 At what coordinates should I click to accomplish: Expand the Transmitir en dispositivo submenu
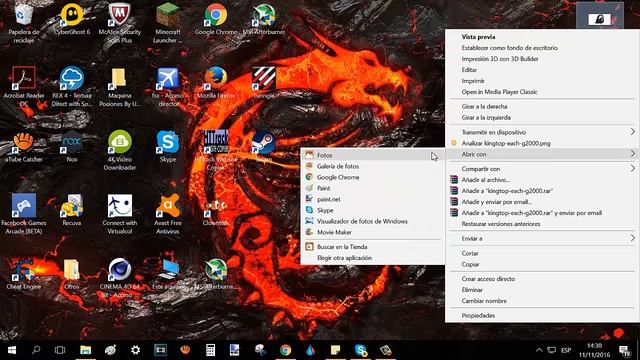pos(542,132)
